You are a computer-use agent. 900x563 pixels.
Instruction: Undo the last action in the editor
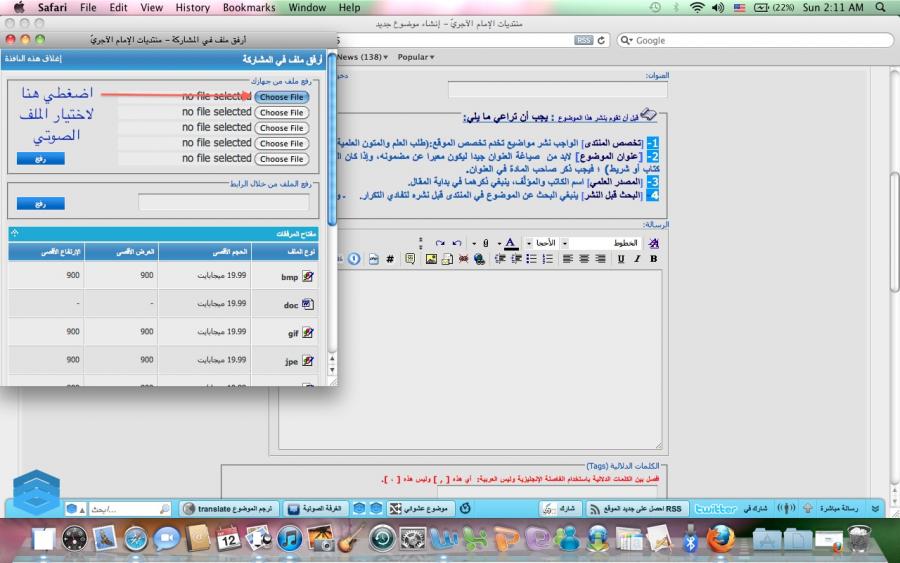click(x=457, y=243)
